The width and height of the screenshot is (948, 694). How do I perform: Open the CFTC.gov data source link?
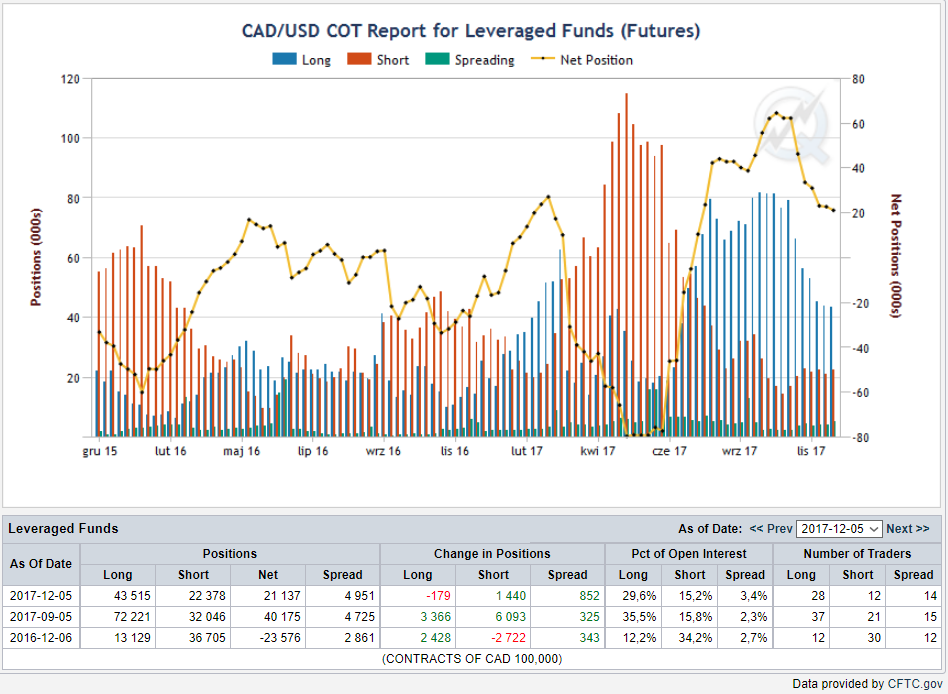pyautogui.click(x=914, y=684)
